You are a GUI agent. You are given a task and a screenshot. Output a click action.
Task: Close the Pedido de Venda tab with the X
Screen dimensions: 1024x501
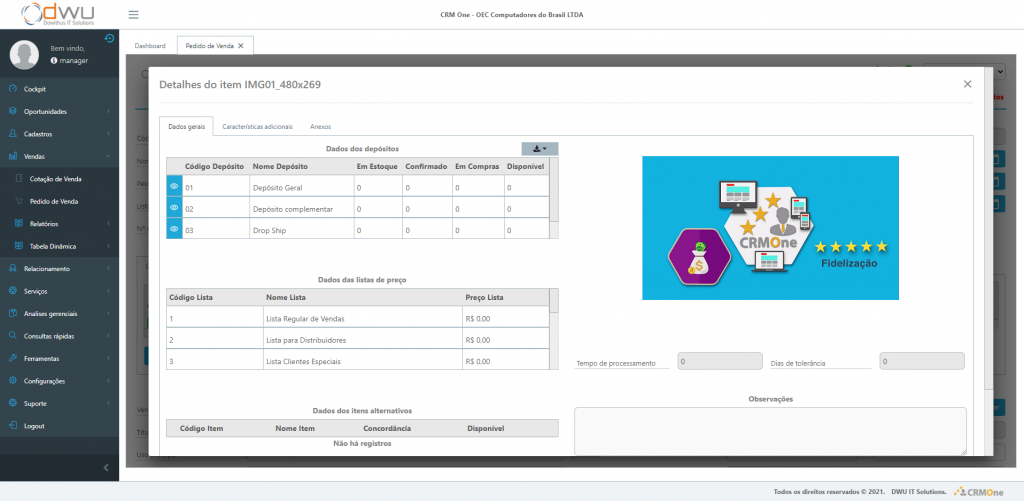[241, 45]
